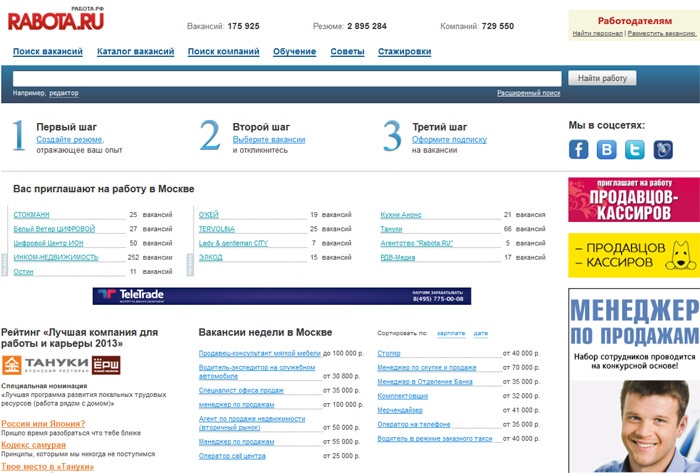This screenshot has height=473, width=700.
Task: Open the ЭЛКОД company link
Action: (x=210, y=257)
